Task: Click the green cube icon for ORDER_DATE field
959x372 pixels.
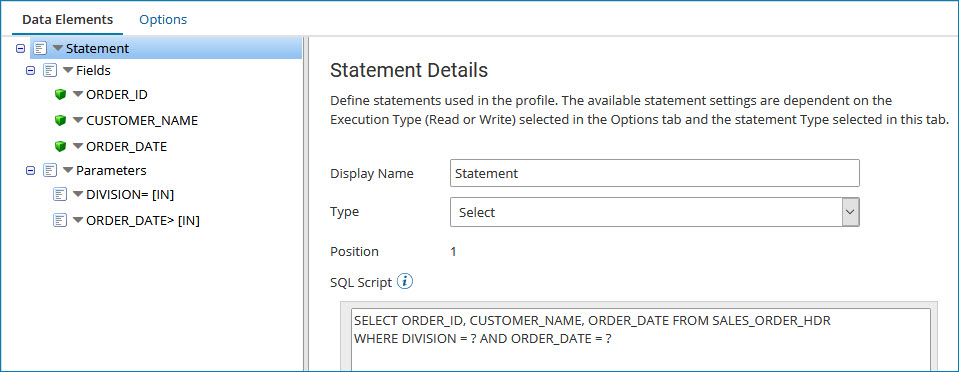Action: (x=60, y=147)
